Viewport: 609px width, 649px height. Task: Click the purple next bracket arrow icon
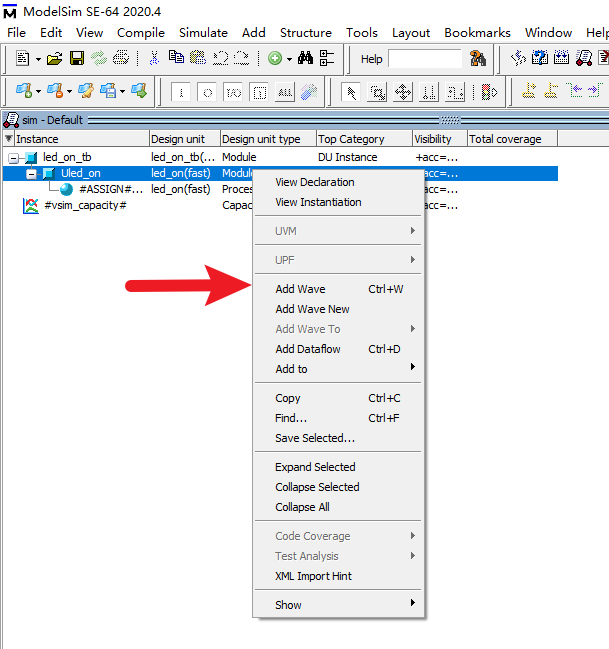[595, 90]
